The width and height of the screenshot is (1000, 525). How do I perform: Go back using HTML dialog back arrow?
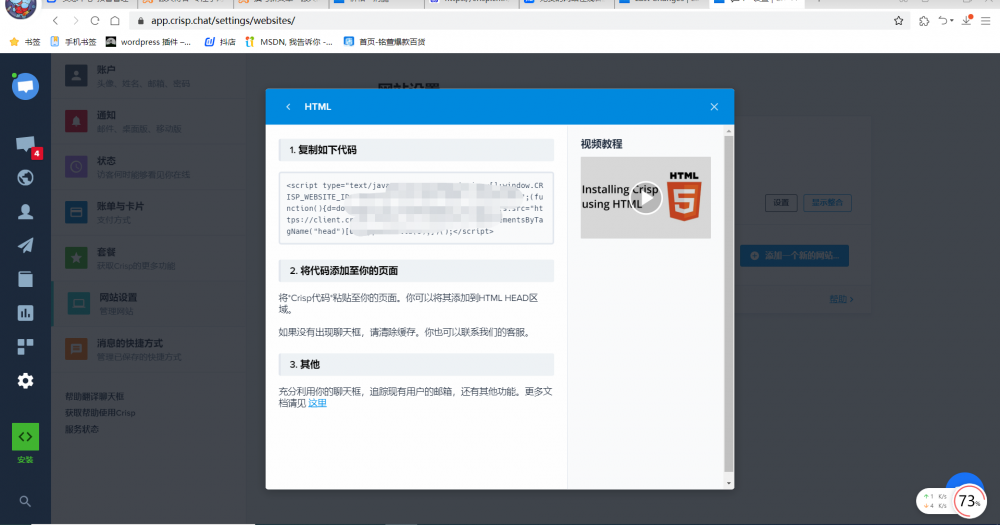[x=288, y=107]
